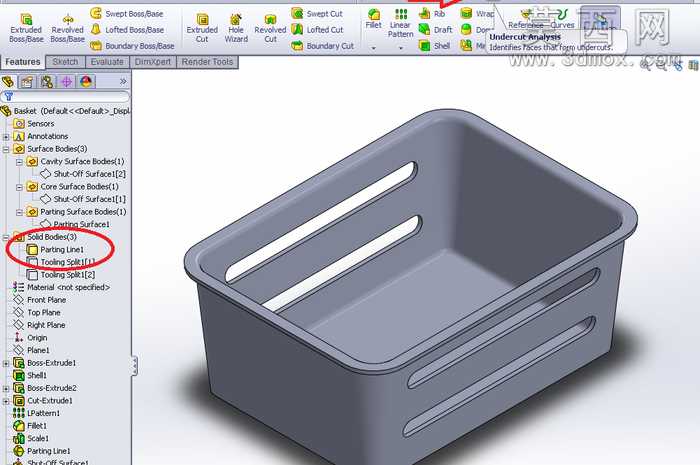Collapse the Surface Bodies(3) folder

point(6,149)
